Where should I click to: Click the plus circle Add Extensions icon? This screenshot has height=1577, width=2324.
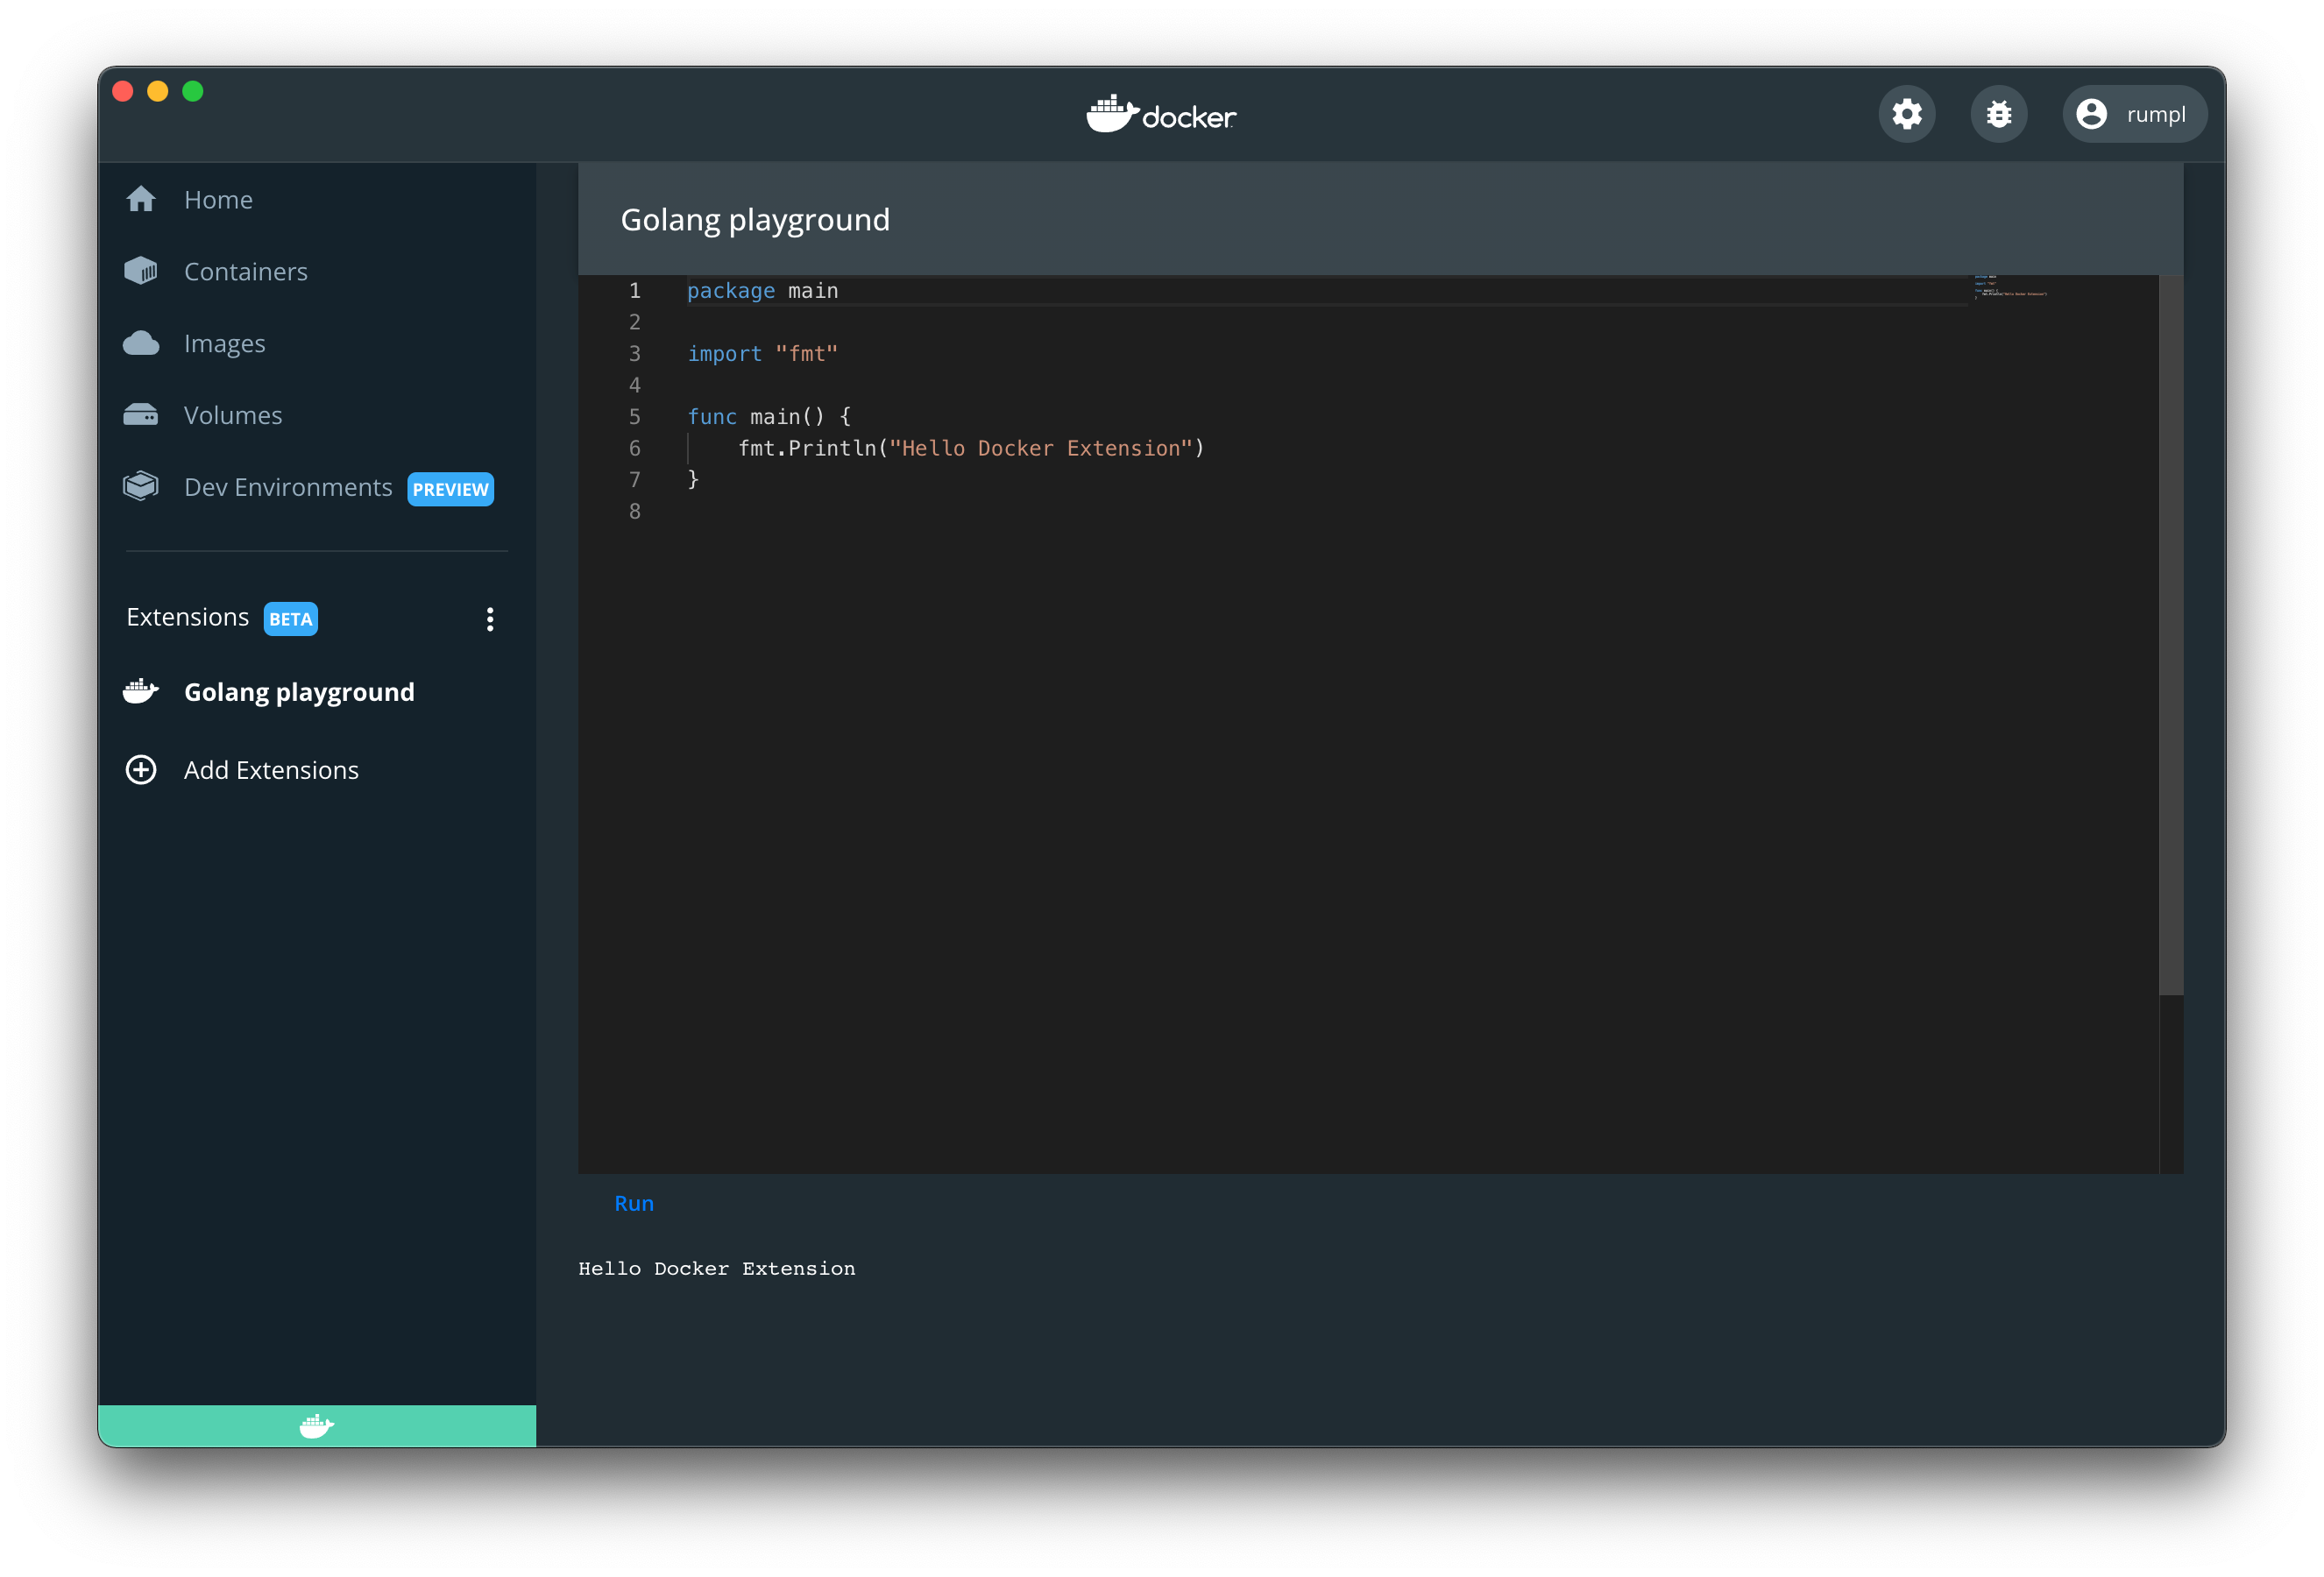click(141, 769)
